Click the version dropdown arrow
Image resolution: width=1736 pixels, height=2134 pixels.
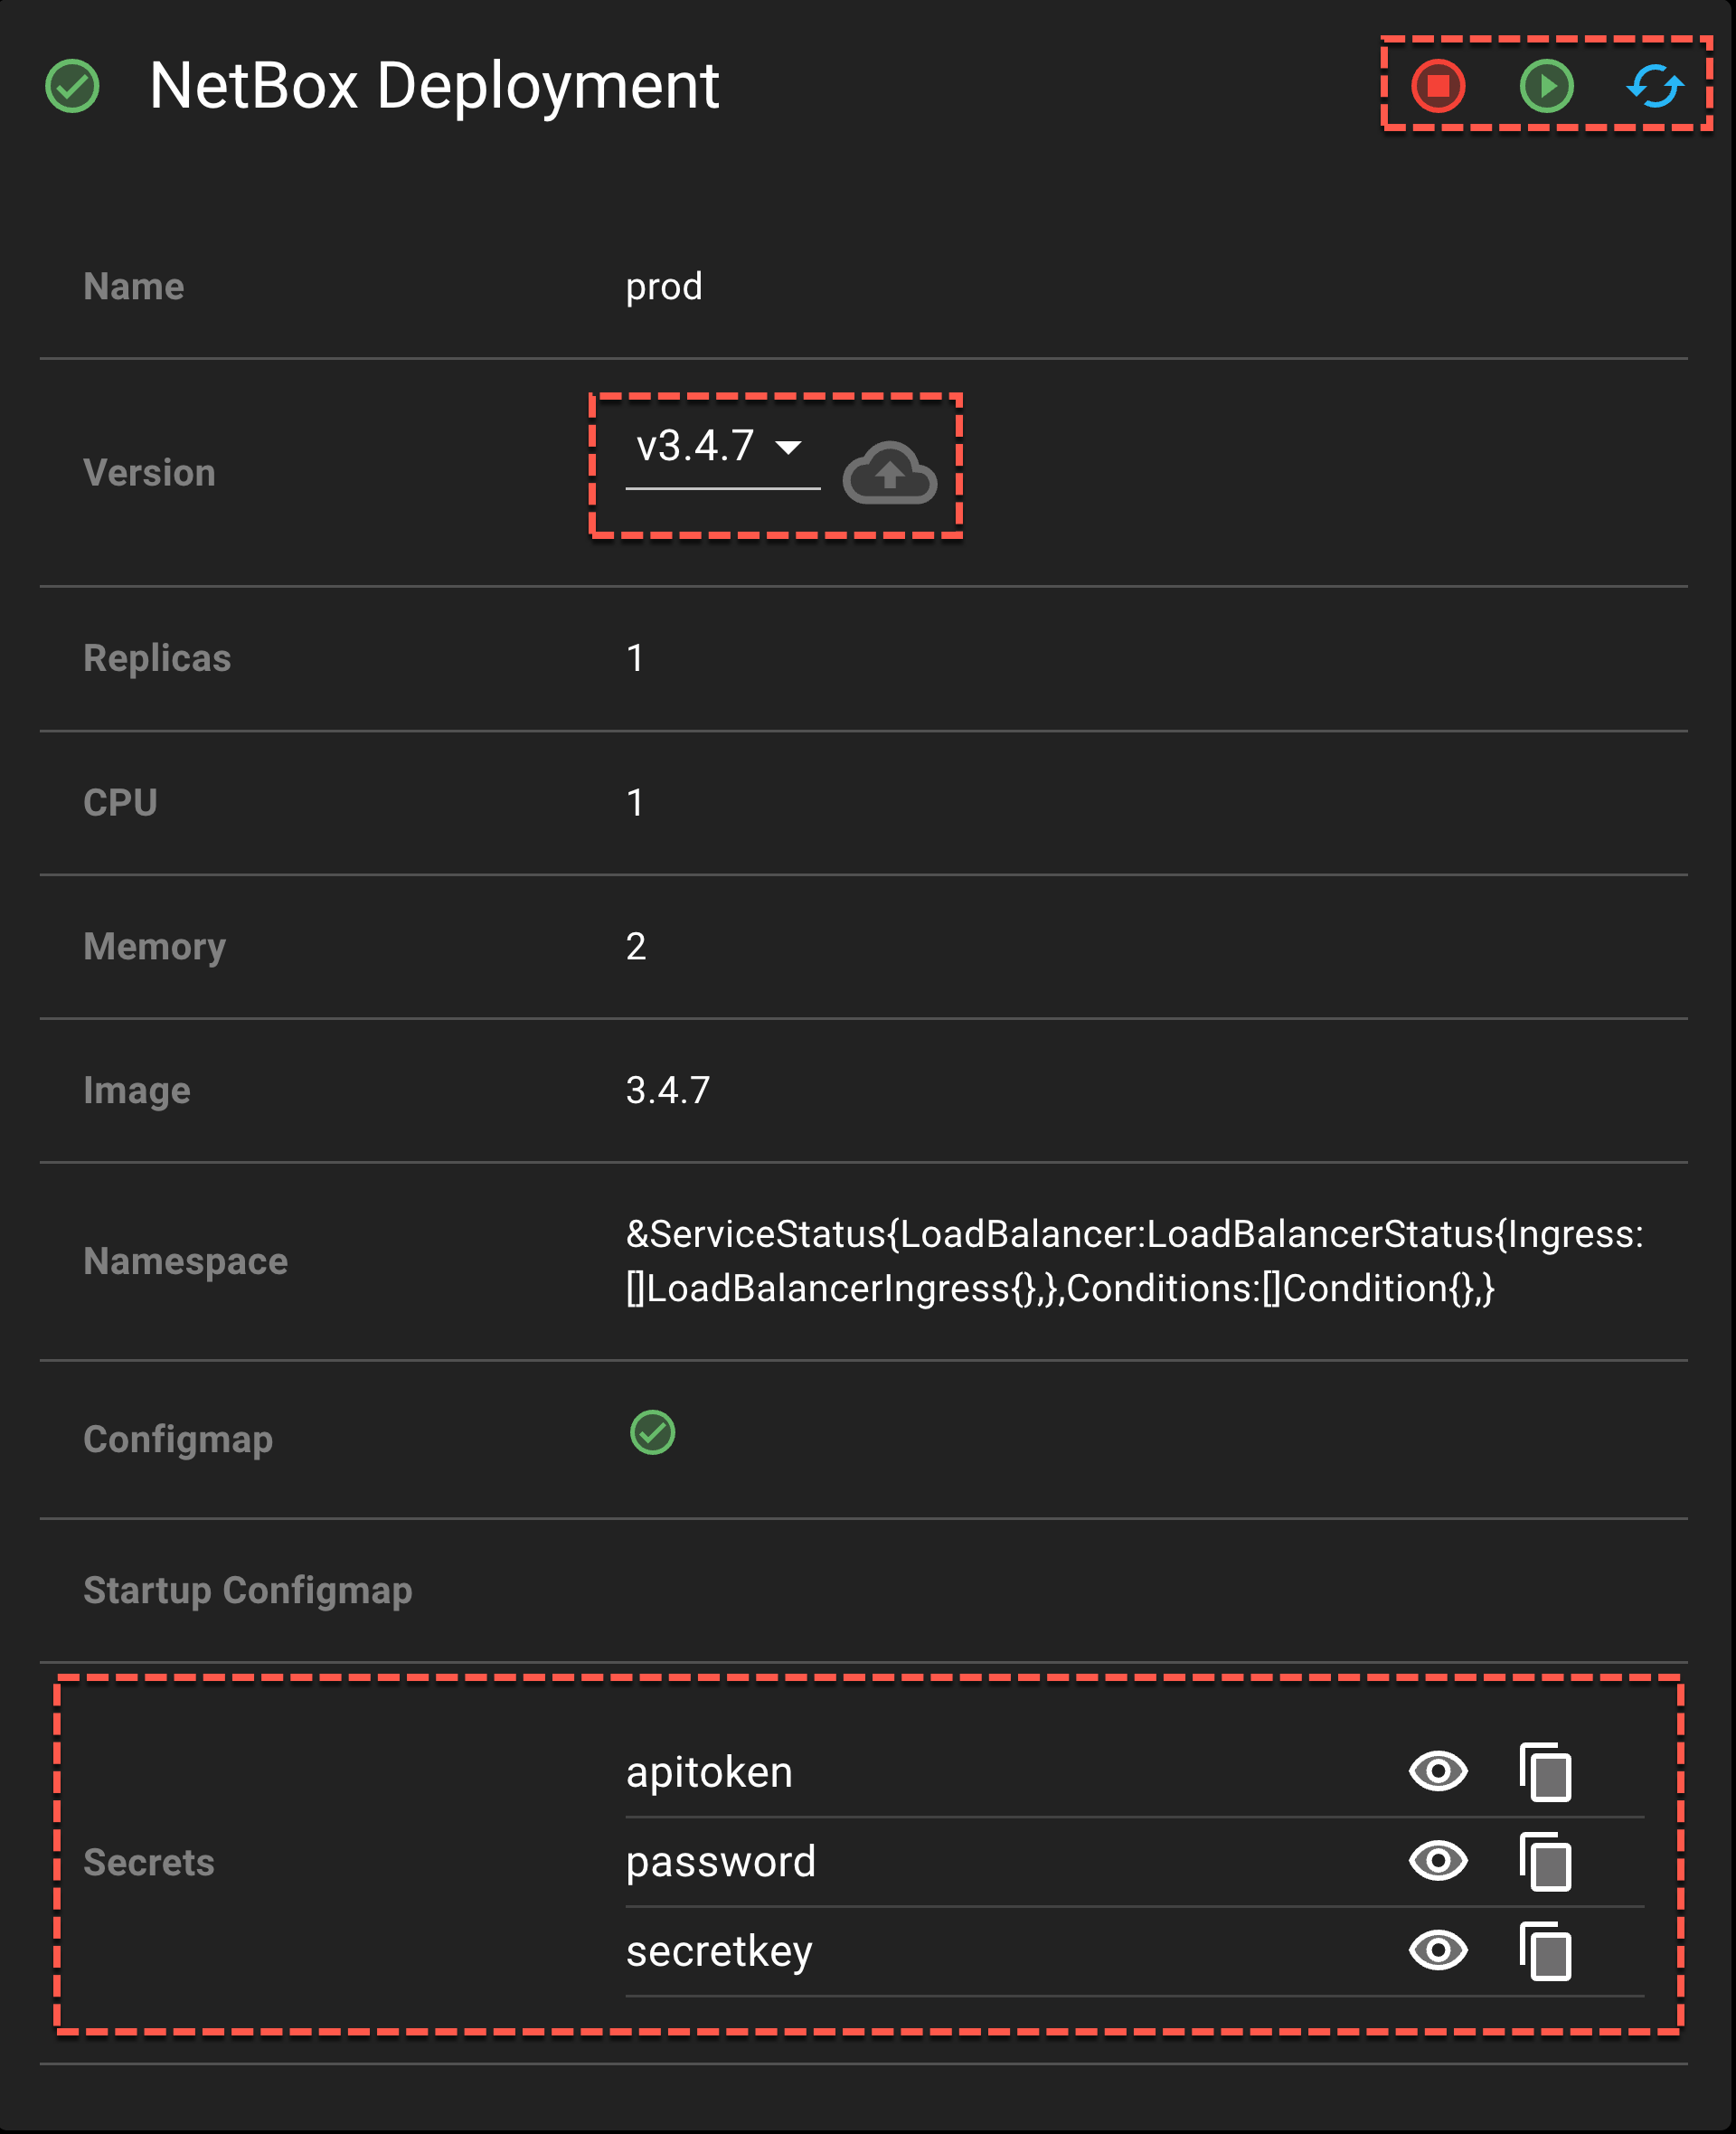click(x=789, y=447)
